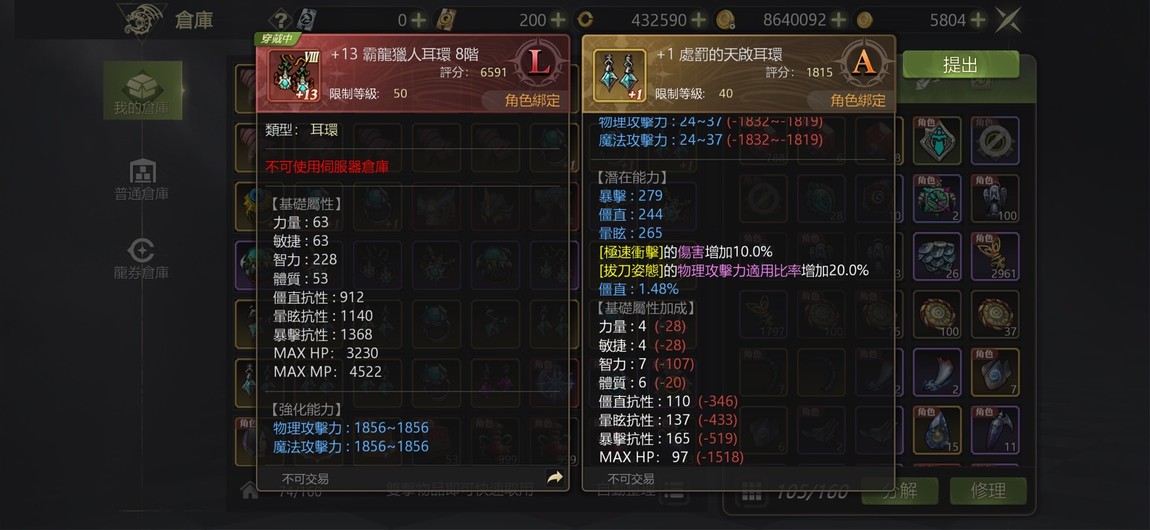Image resolution: width=1150 pixels, height=530 pixels.
Task: Tap the plus next to 200 tickets
Action: tap(558, 20)
